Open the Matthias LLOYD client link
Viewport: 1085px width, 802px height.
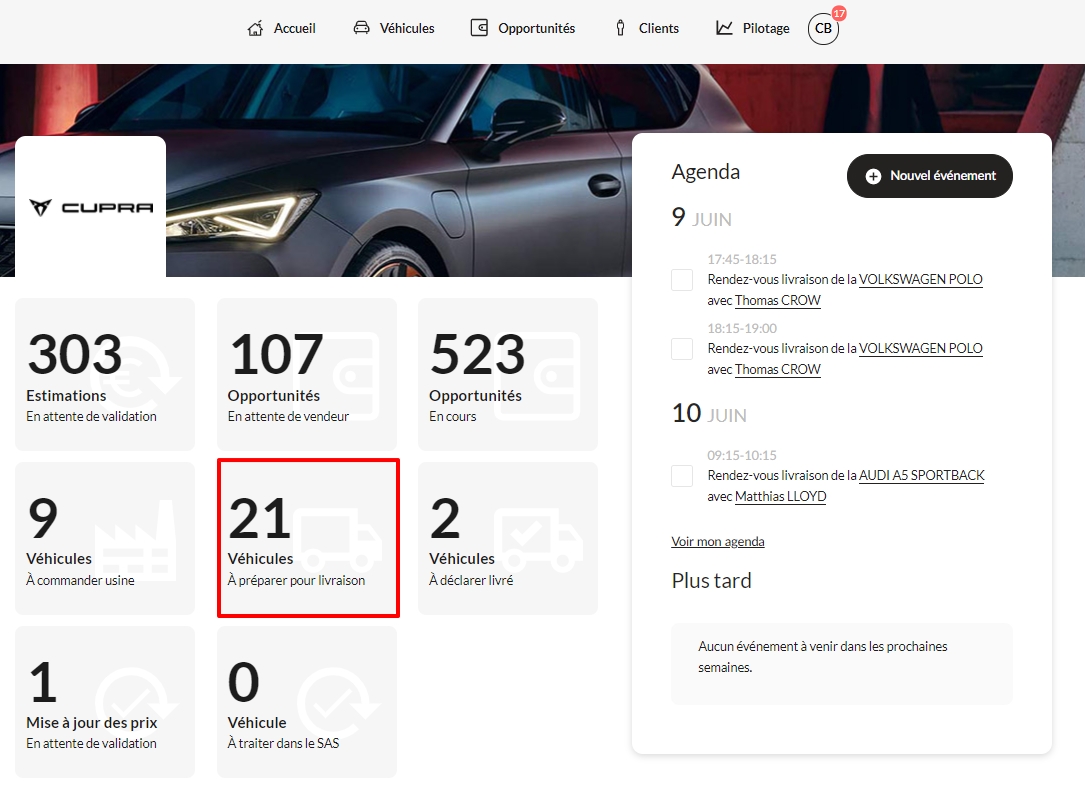point(781,497)
